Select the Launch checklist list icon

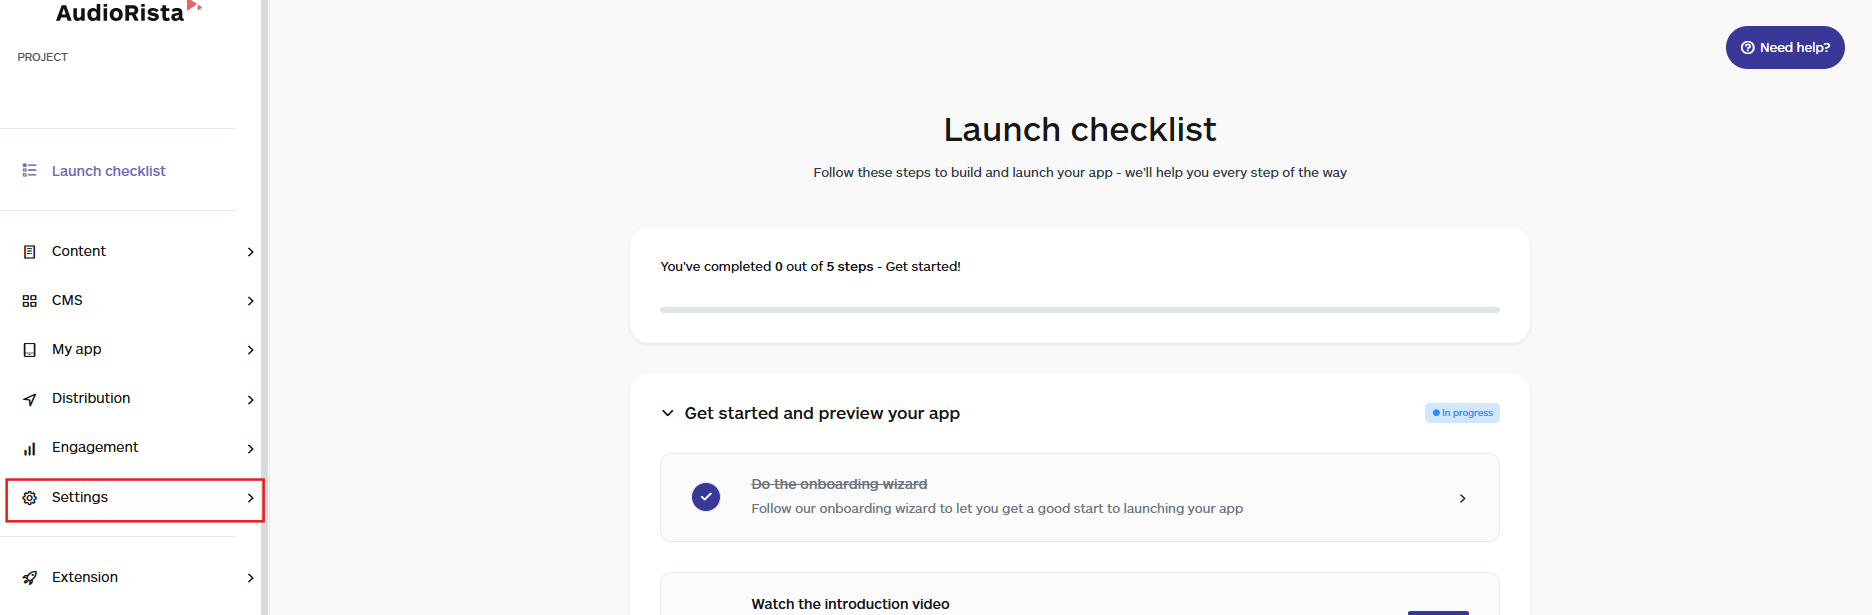point(30,170)
